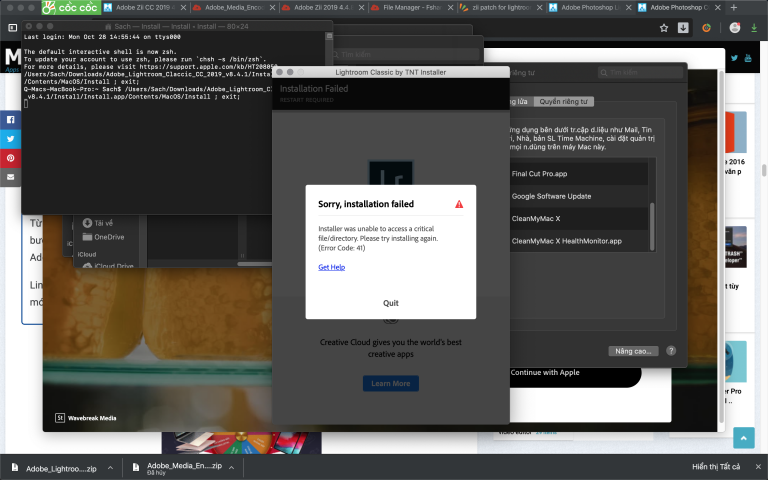Select Google Software Update in list

[578, 196]
